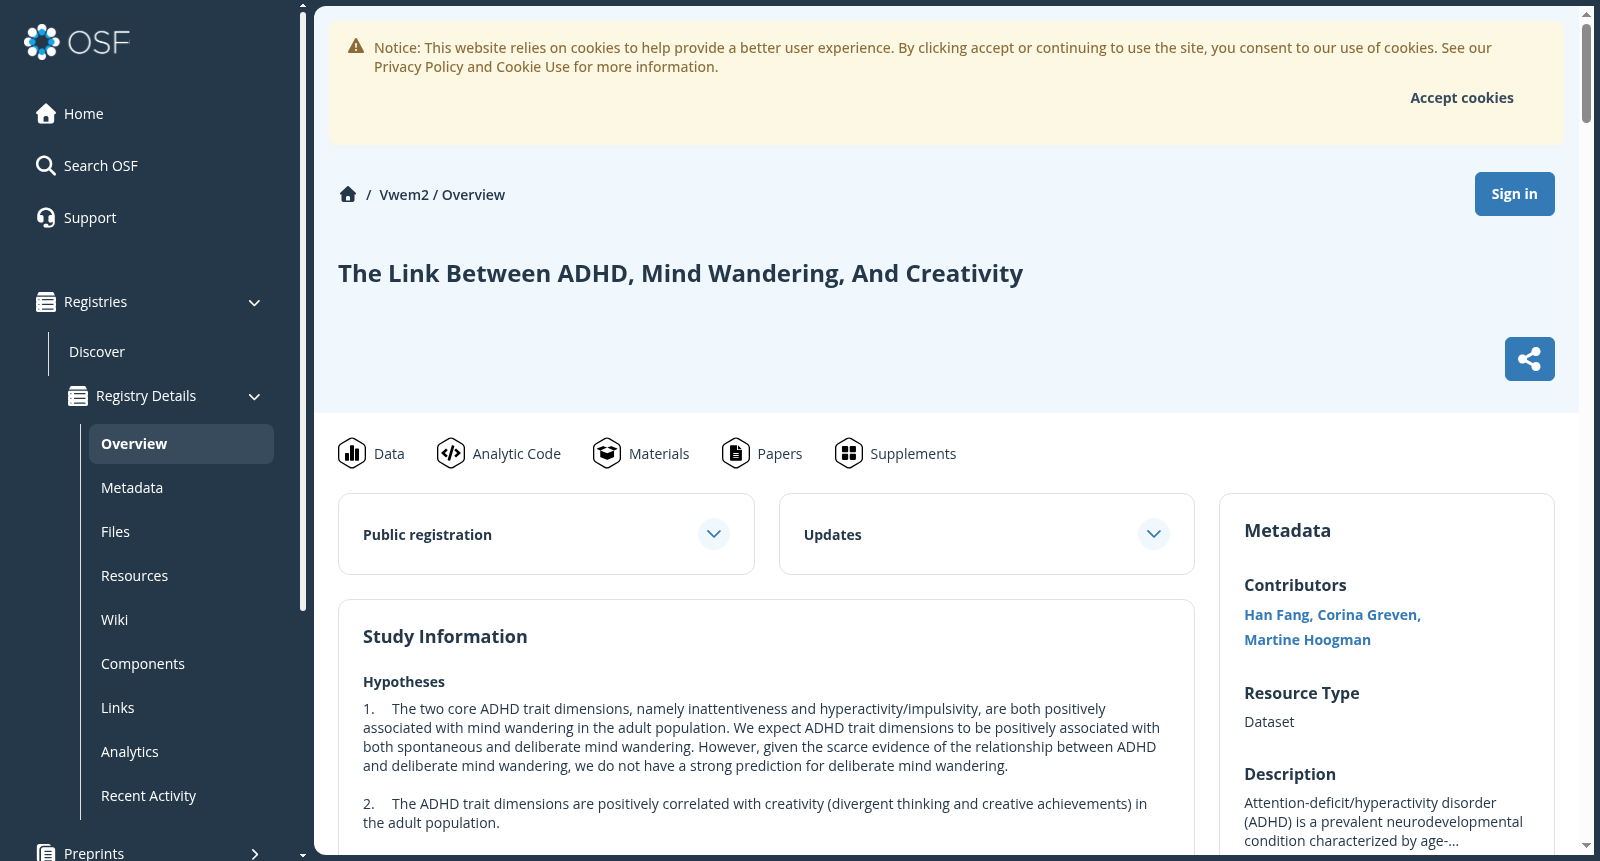Click the OSF logo
The image size is (1600, 861).
click(77, 42)
